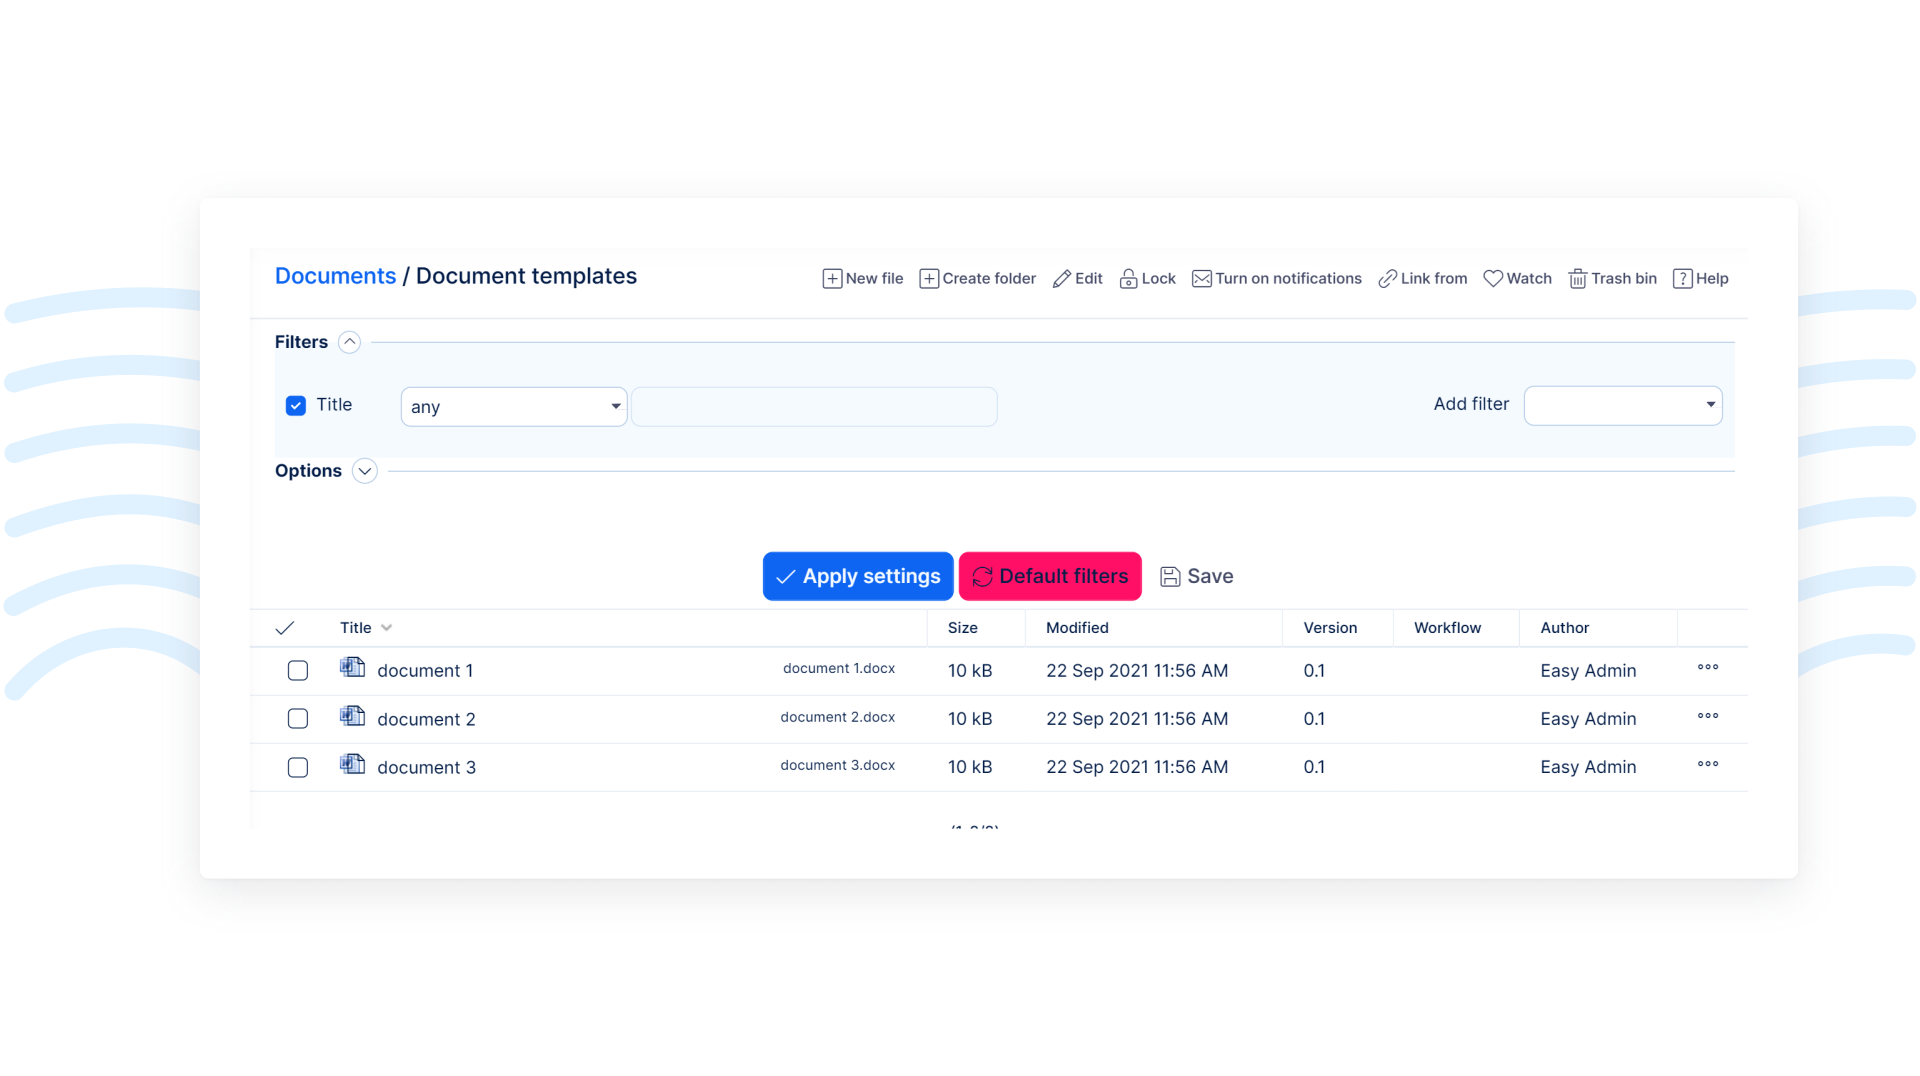The width and height of the screenshot is (1920, 1076).
Task: Turn on notifications via envelope icon
Action: (1201, 279)
